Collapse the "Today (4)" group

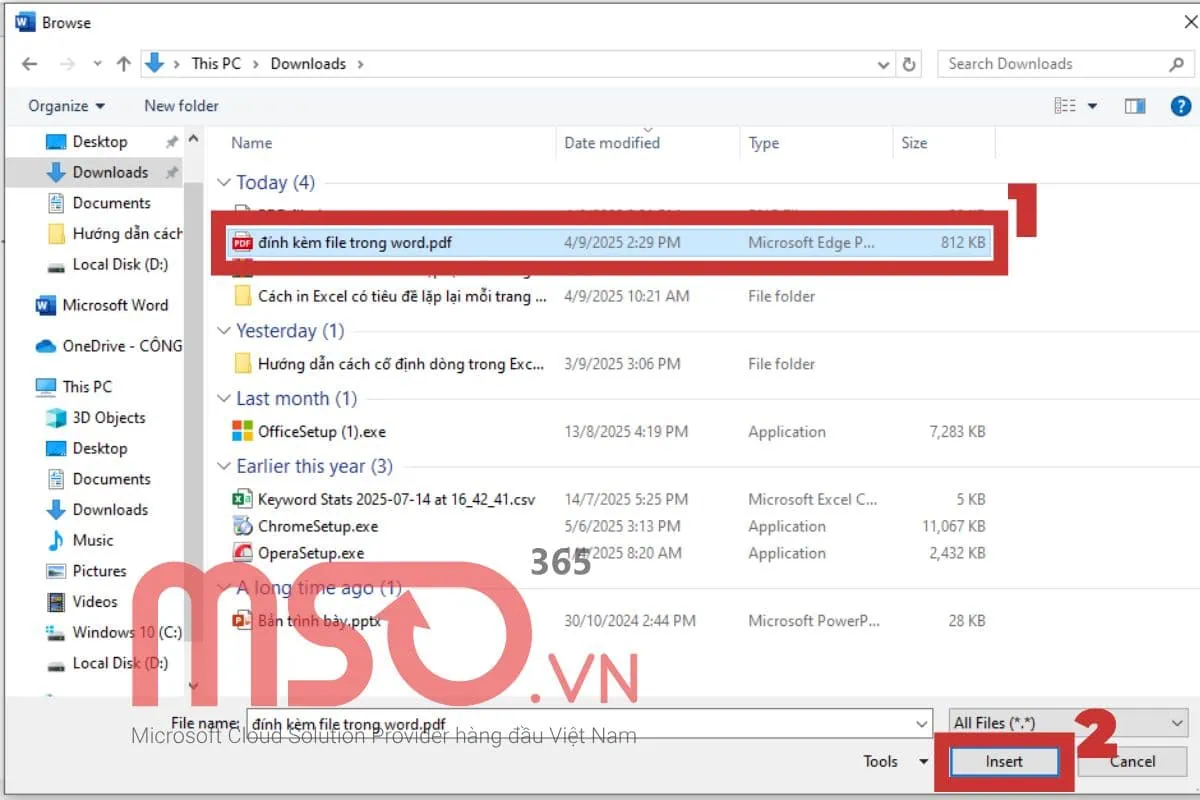(224, 183)
